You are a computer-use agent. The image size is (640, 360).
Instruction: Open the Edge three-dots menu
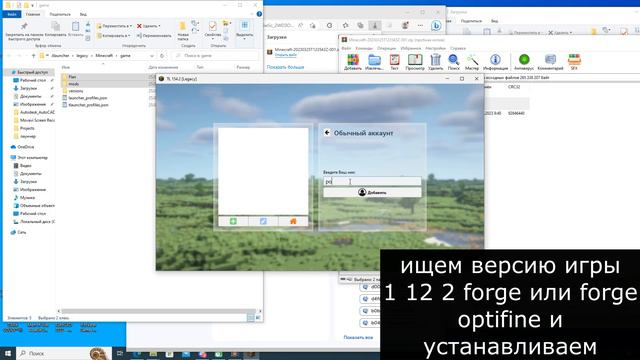coord(420,25)
